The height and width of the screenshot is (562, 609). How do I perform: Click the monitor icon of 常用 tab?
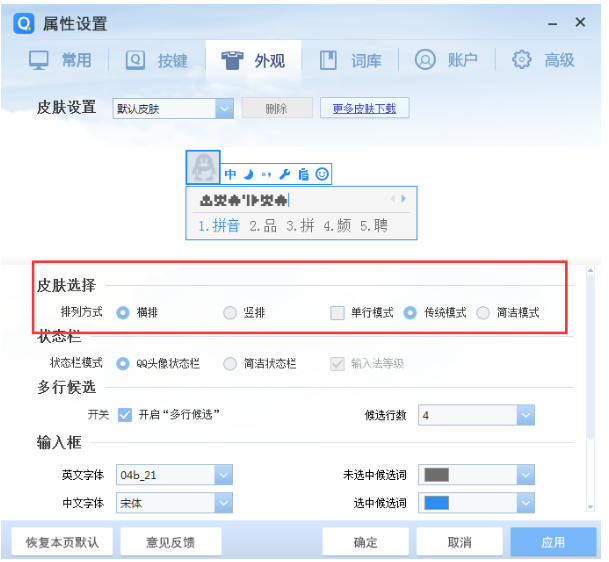[x=39, y=60]
